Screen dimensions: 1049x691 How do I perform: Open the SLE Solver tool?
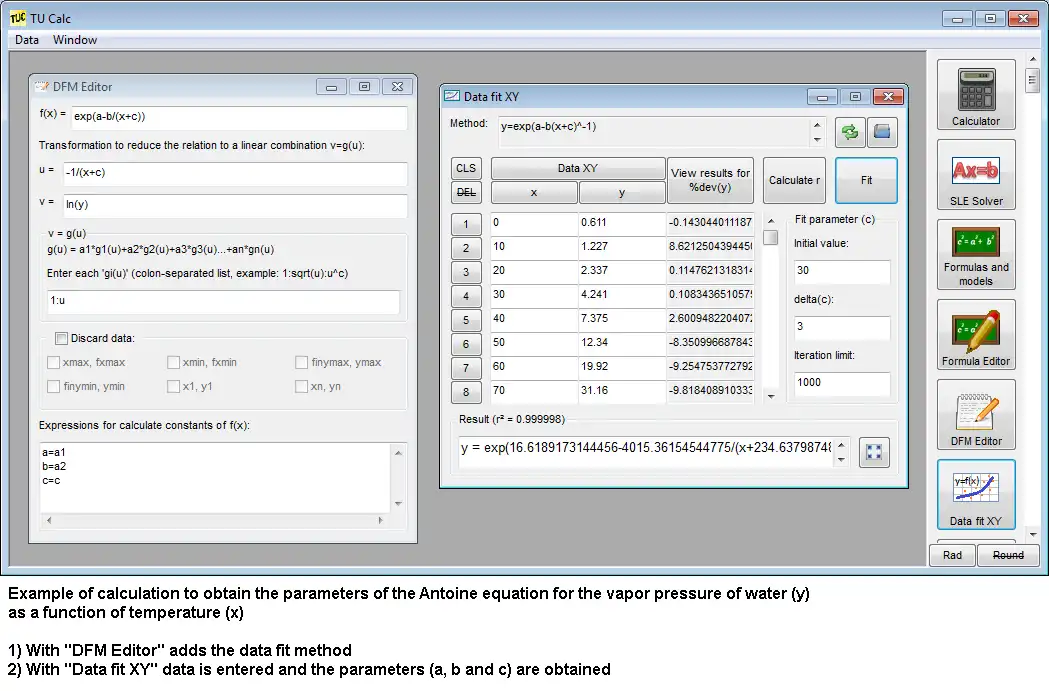point(975,175)
